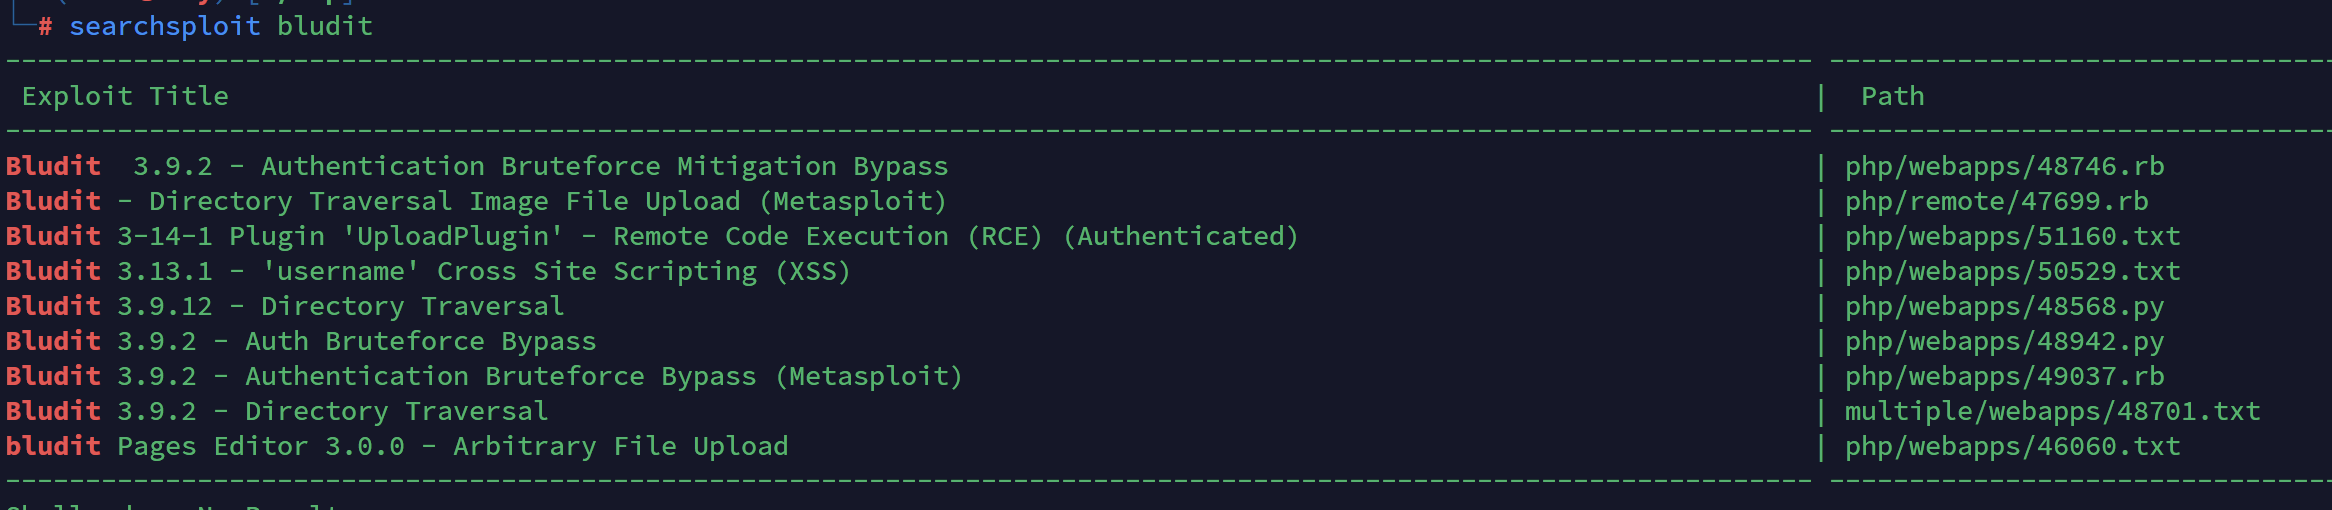Click the Auth Bruteforce Bypass exploit title
The height and width of the screenshot is (510, 2332).
pos(301,341)
